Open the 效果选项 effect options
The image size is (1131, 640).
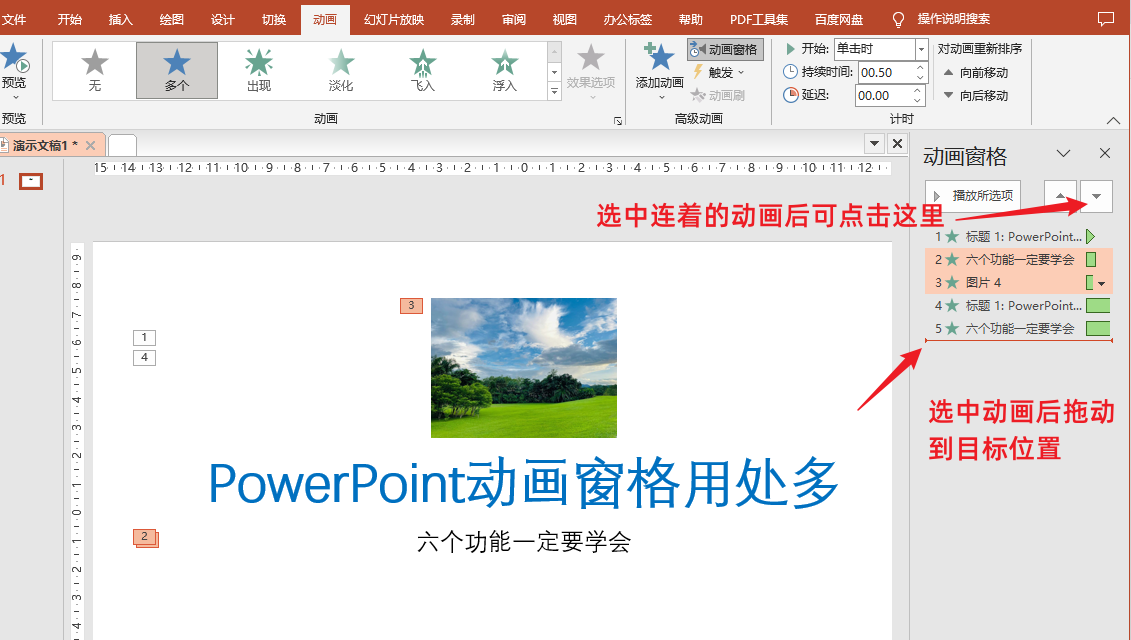click(591, 70)
